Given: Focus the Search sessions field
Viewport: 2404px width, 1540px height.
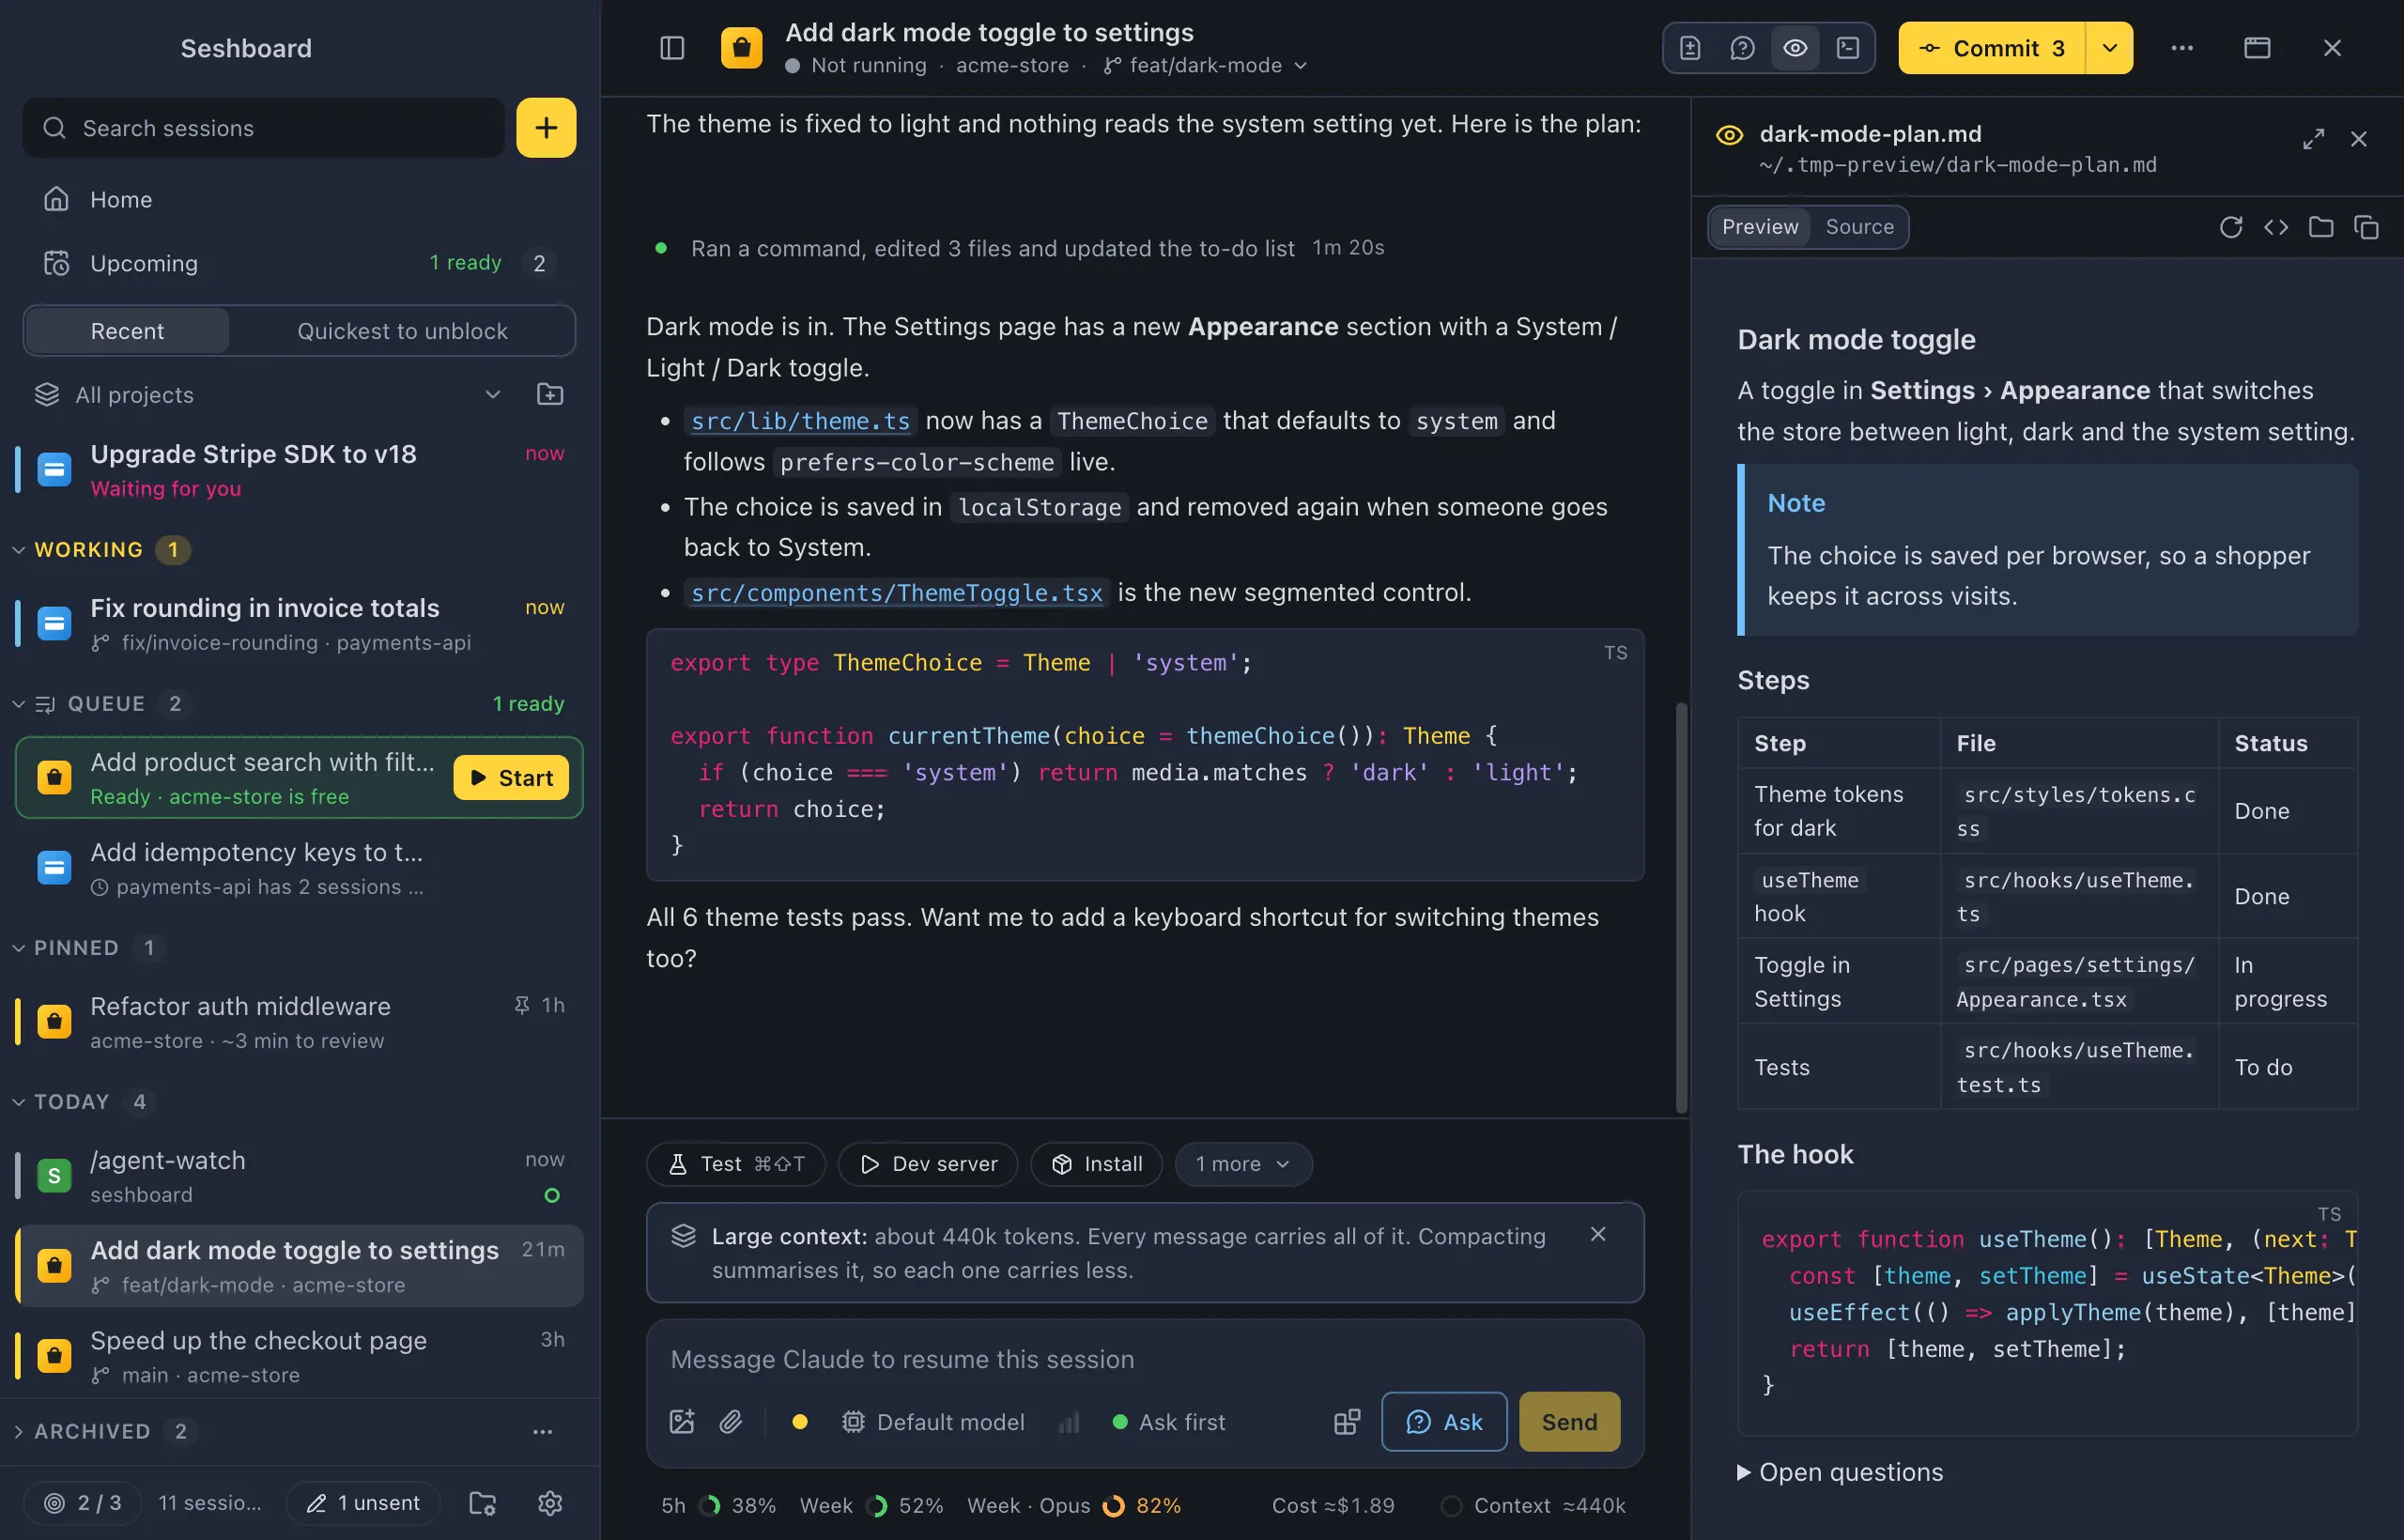Looking at the screenshot, I should click(x=264, y=128).
